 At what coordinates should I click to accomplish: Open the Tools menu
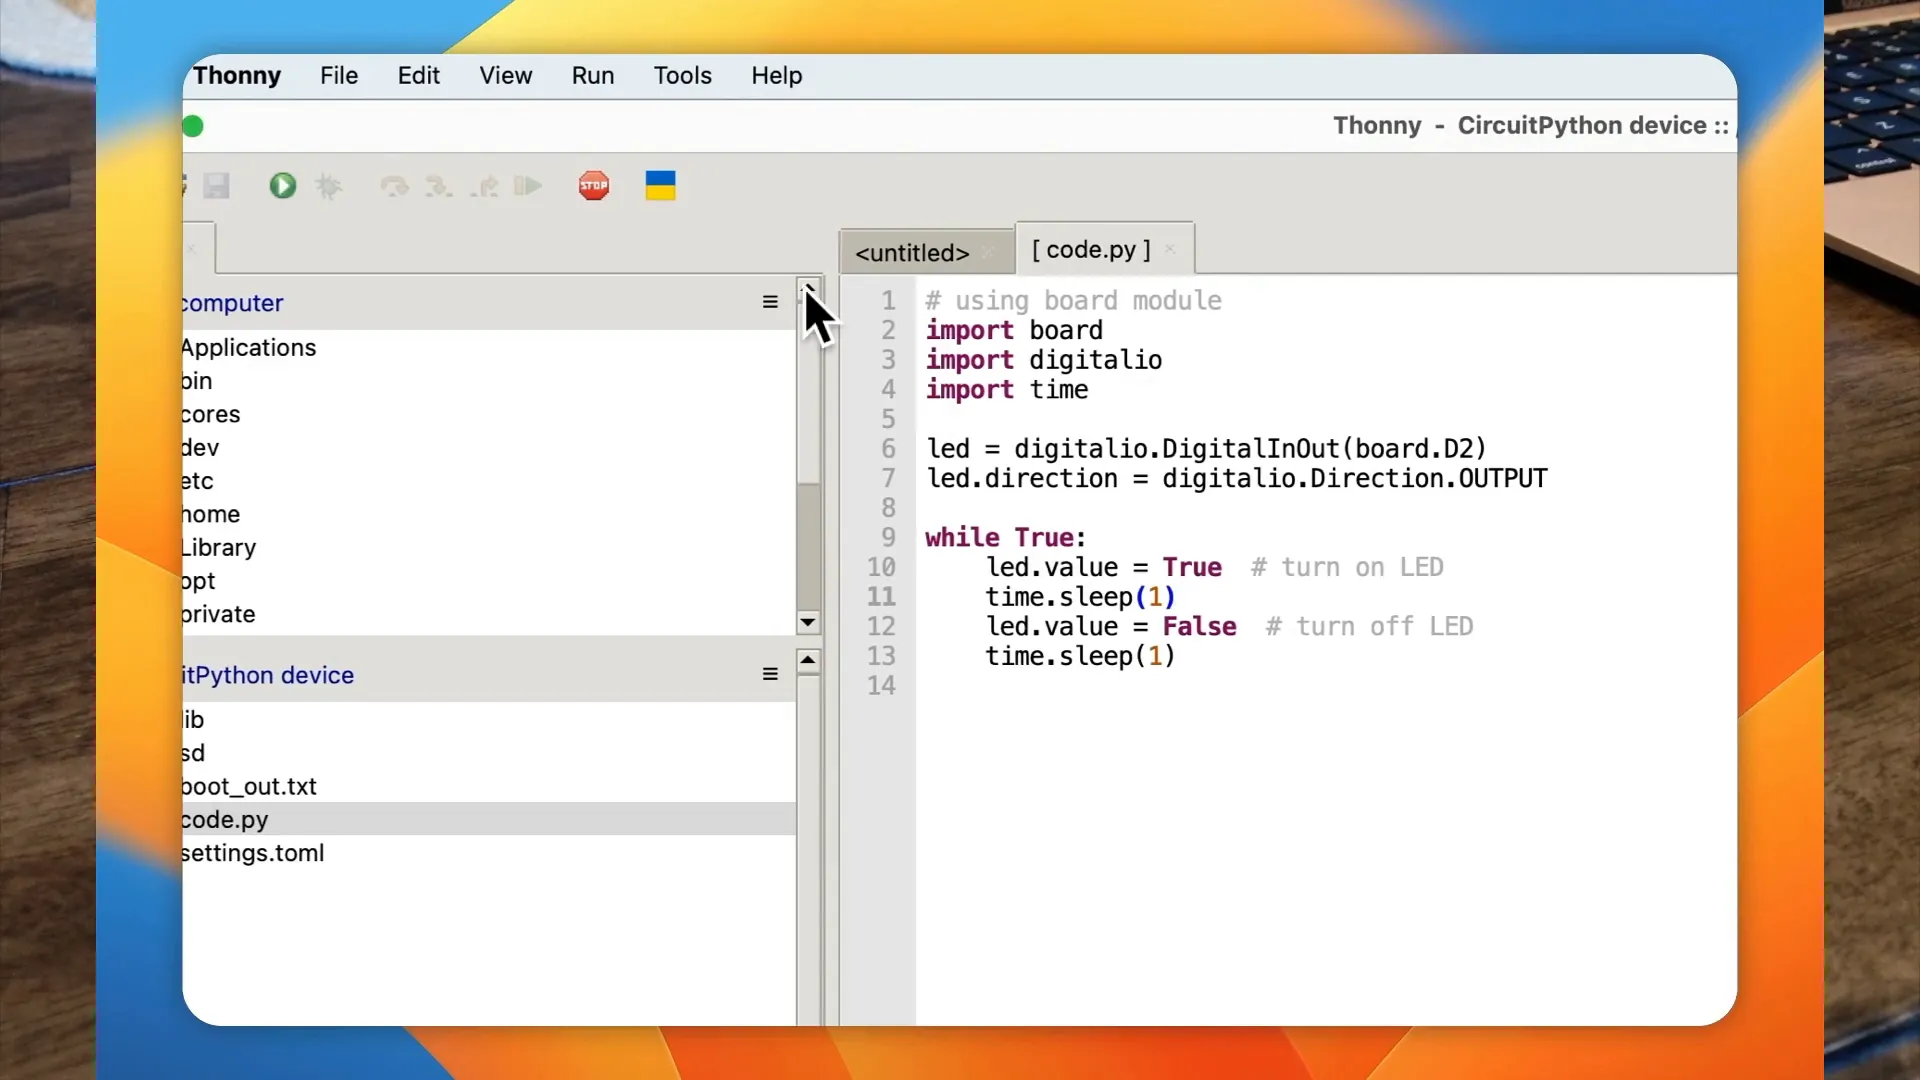click(683, 76)
